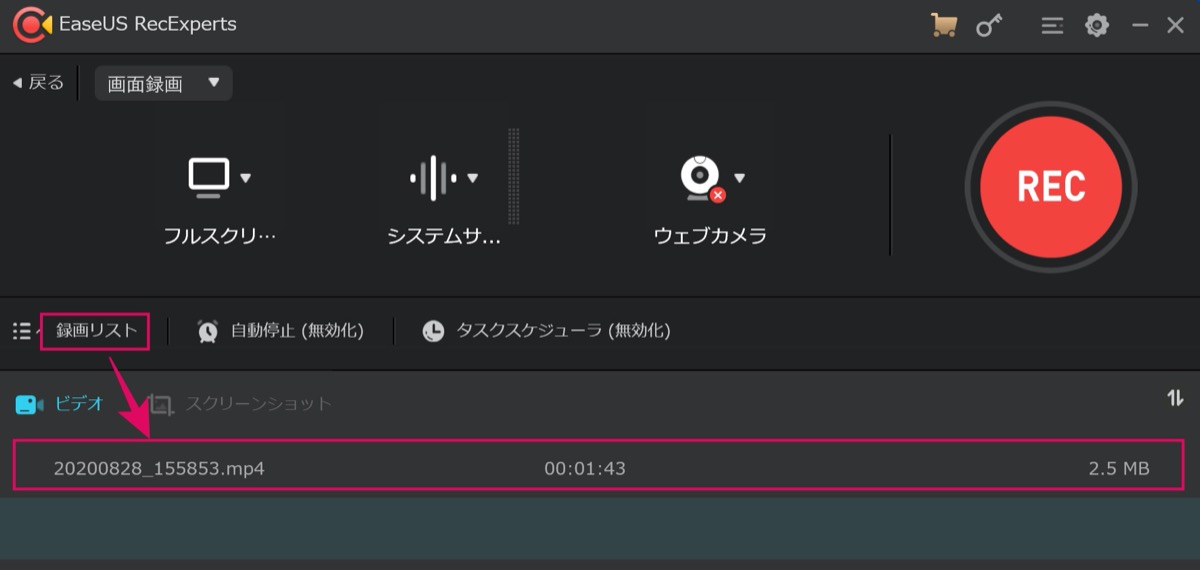Expand the full screen region dropdown arrow

point(246,179)
